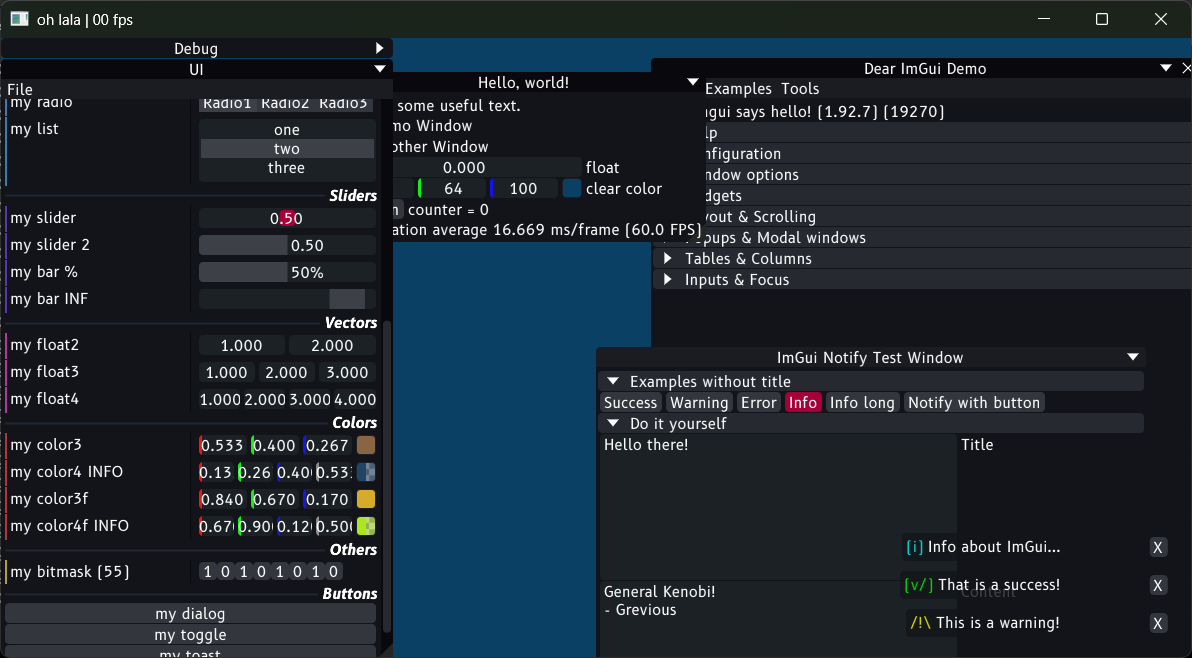The image size is (1192, 658).
Task: Click the Notify with button button
Action: tap(974, 403)
